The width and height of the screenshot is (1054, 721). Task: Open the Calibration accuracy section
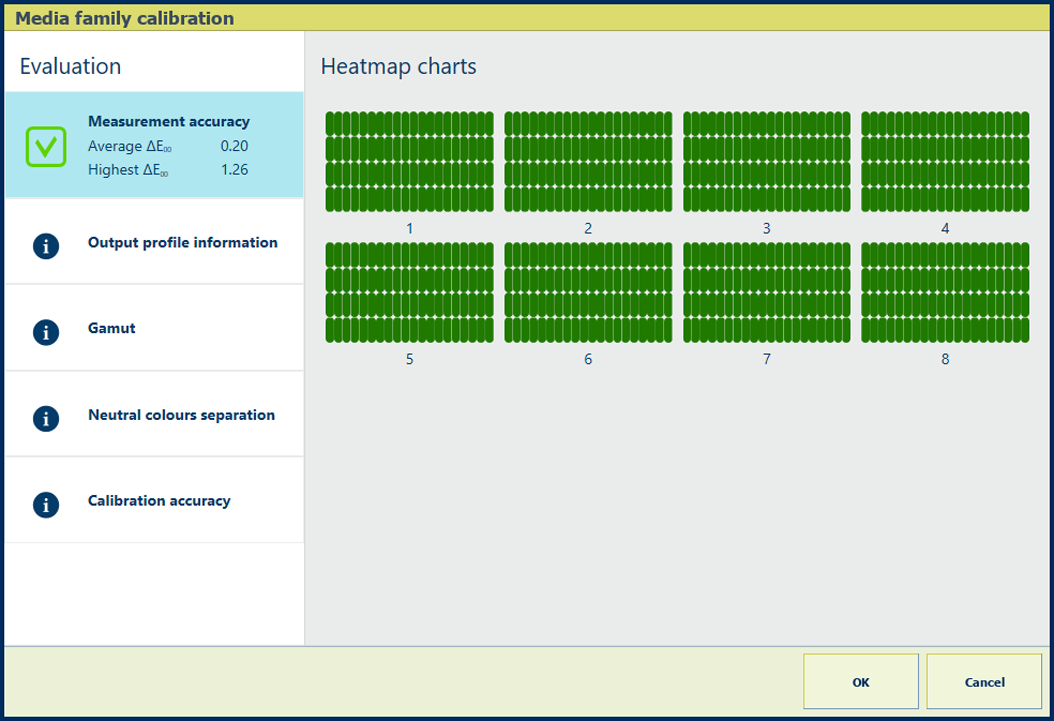tap(159, 501)
